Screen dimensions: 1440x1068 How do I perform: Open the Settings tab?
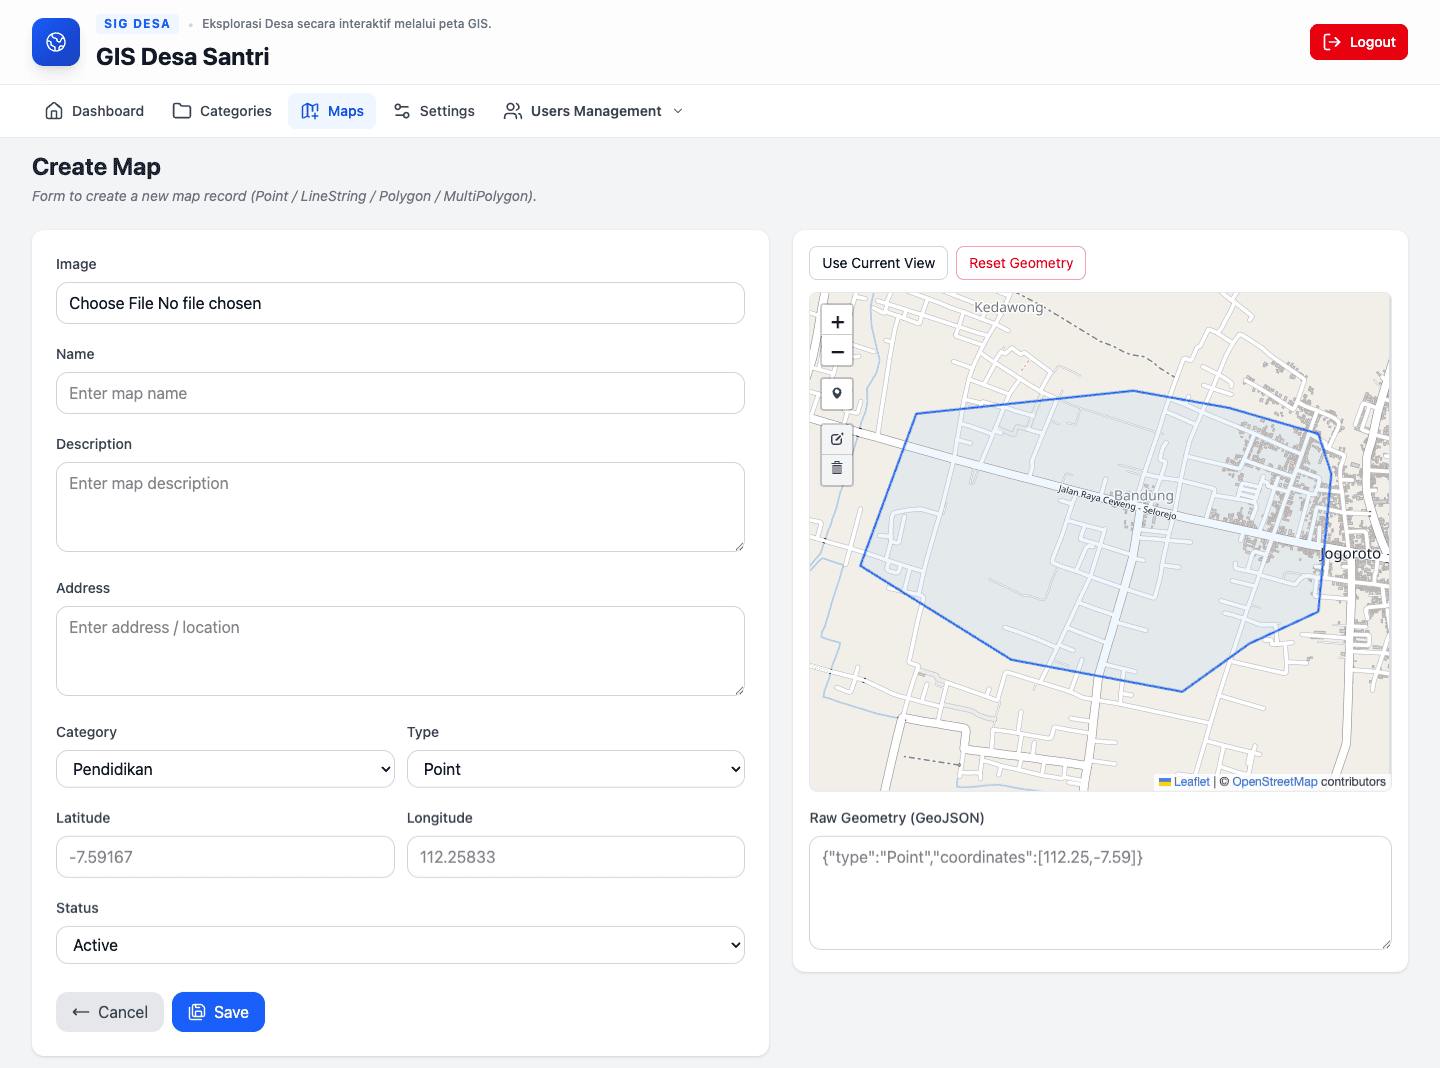(434, 111)
